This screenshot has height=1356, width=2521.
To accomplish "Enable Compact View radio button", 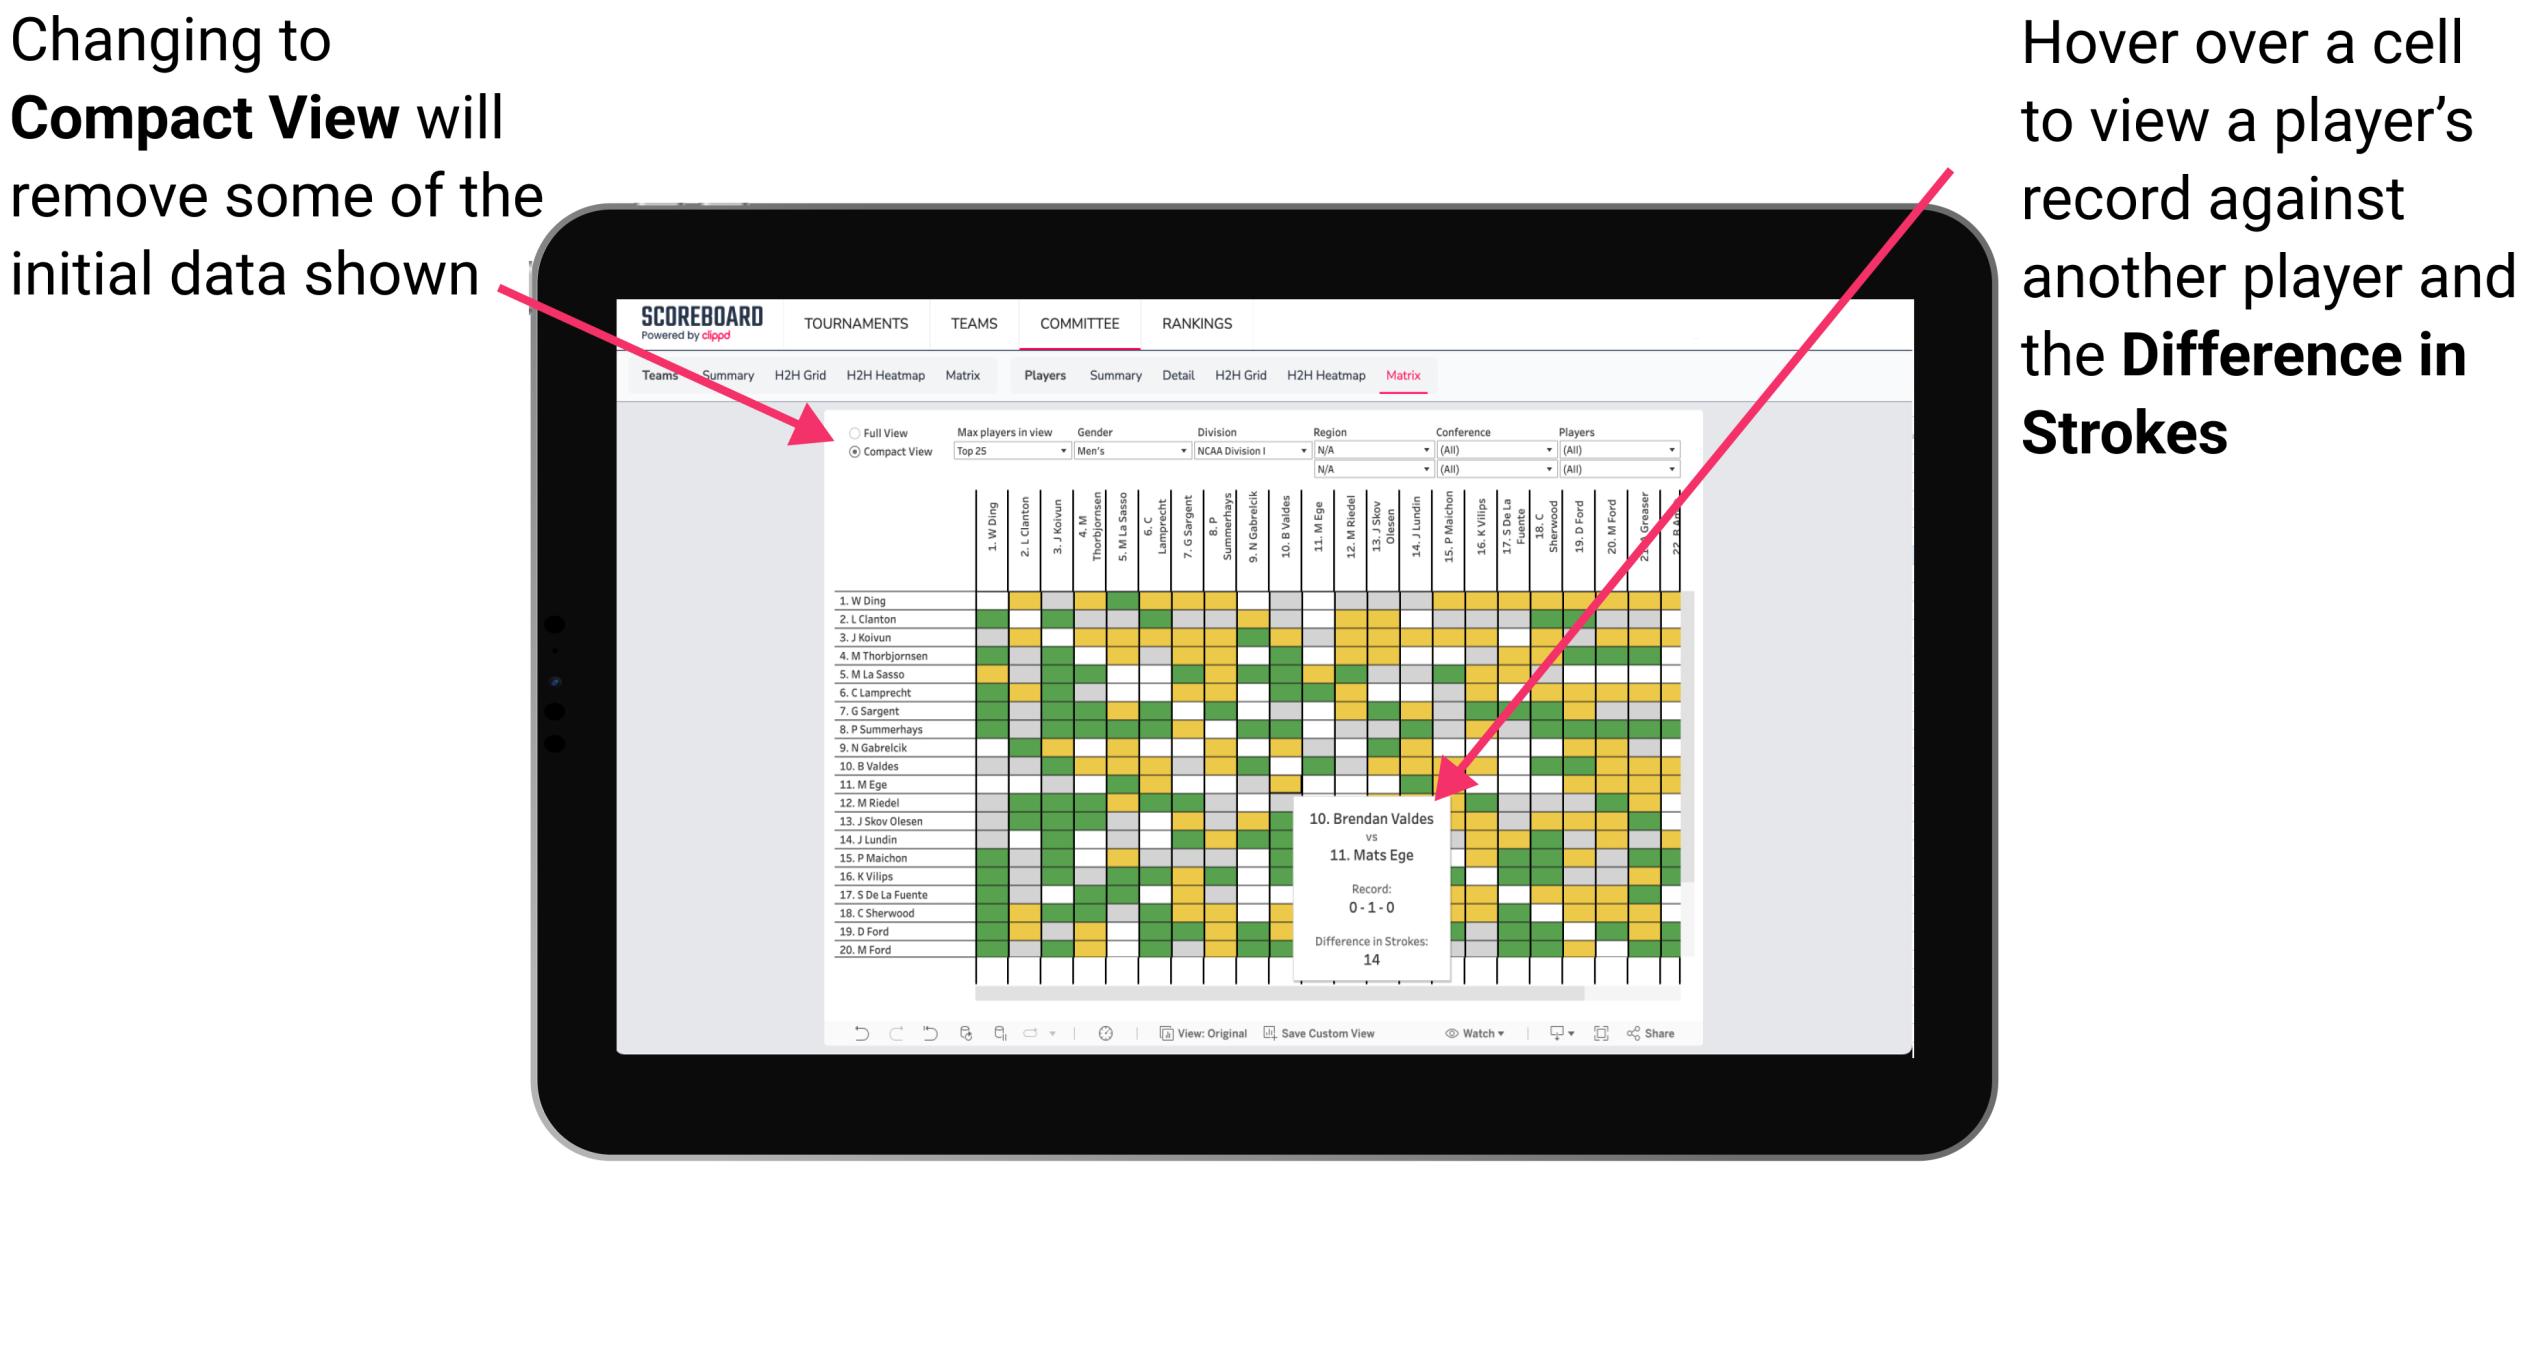I will pyautogui.click(x=853, y=454).
